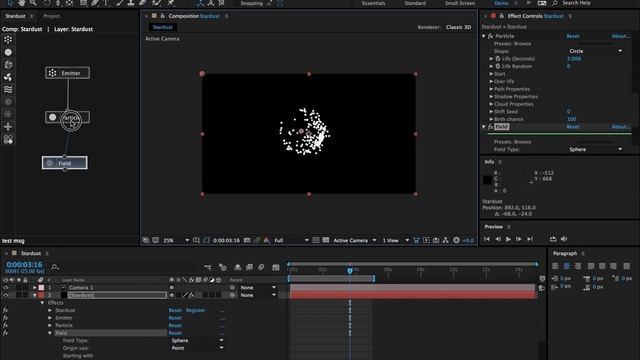The width and height of the screenshot is (640, 360).
Task: Align paragraph text left
Action: 556,266
